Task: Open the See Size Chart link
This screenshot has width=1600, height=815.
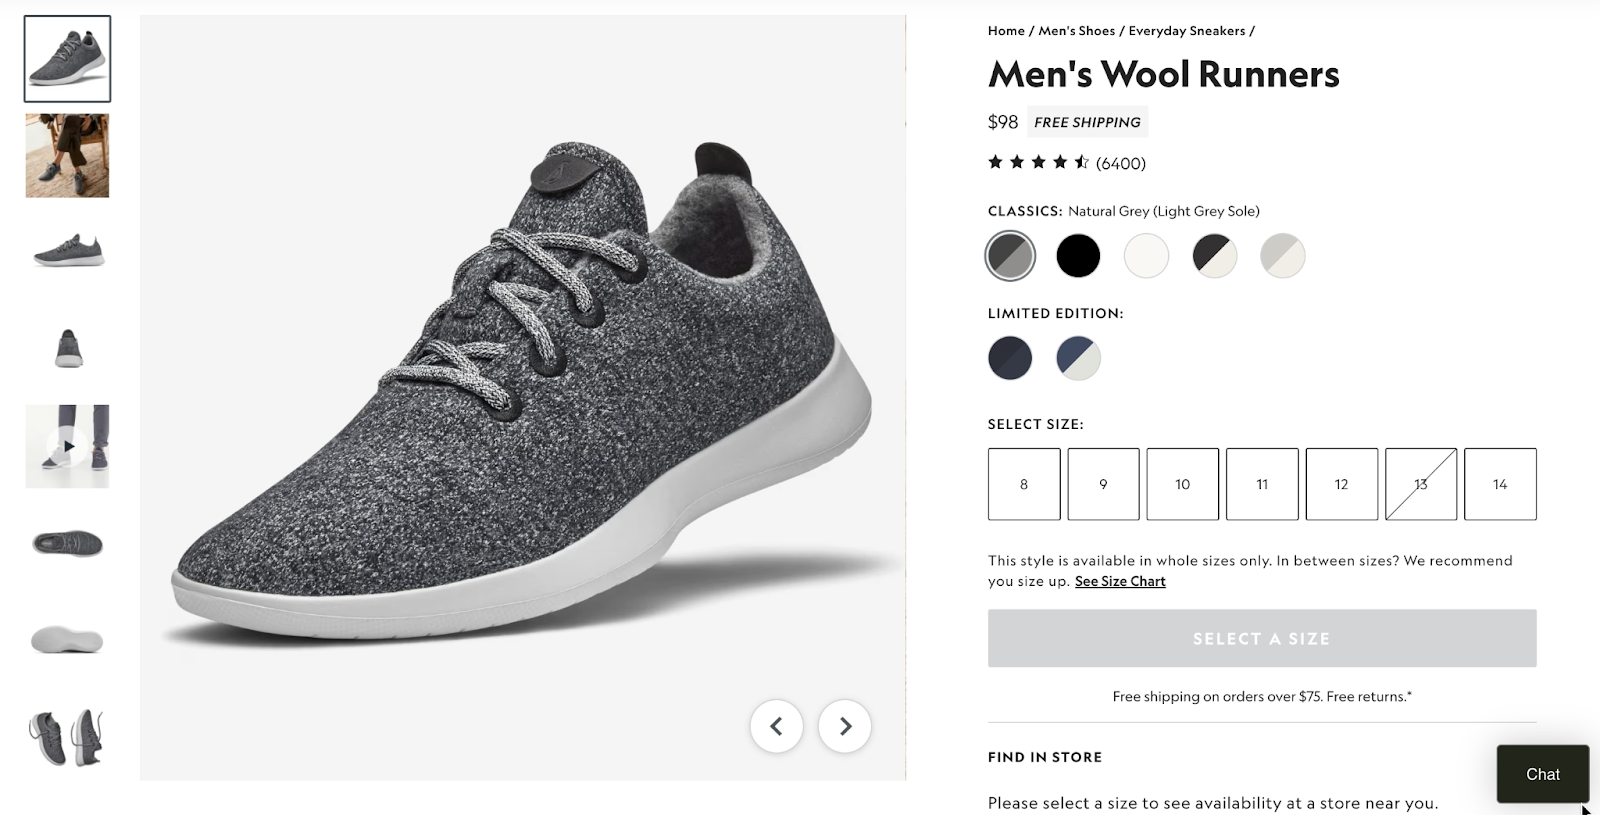Action: [x=1119, y=581]
